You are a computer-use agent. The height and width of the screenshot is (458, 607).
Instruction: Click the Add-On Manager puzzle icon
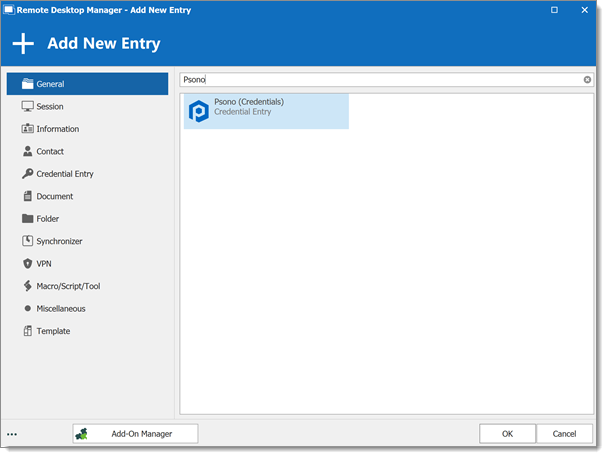coord(82,434)
